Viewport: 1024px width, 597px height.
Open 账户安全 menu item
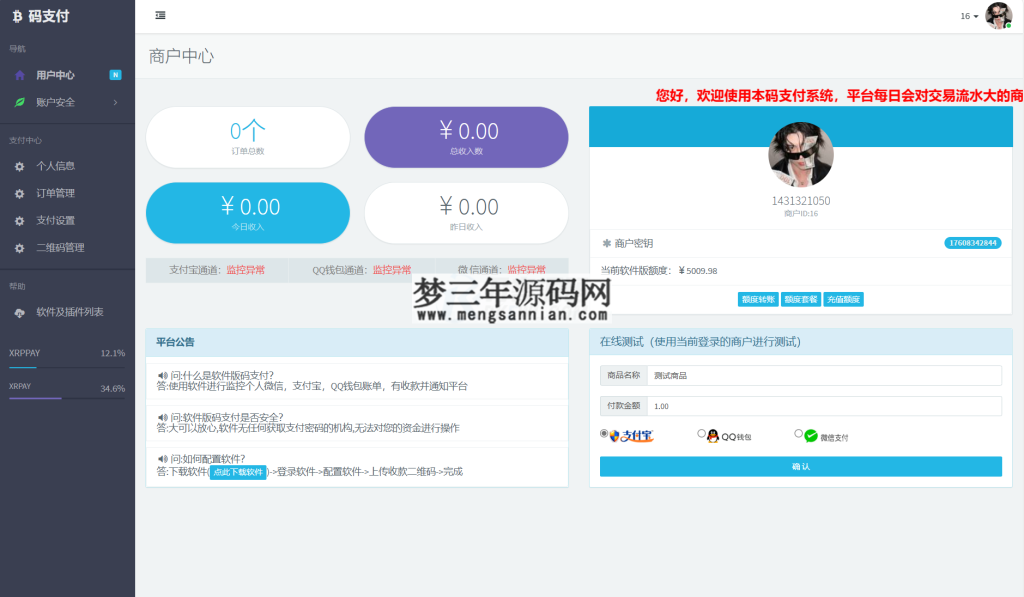coord(67,103)
